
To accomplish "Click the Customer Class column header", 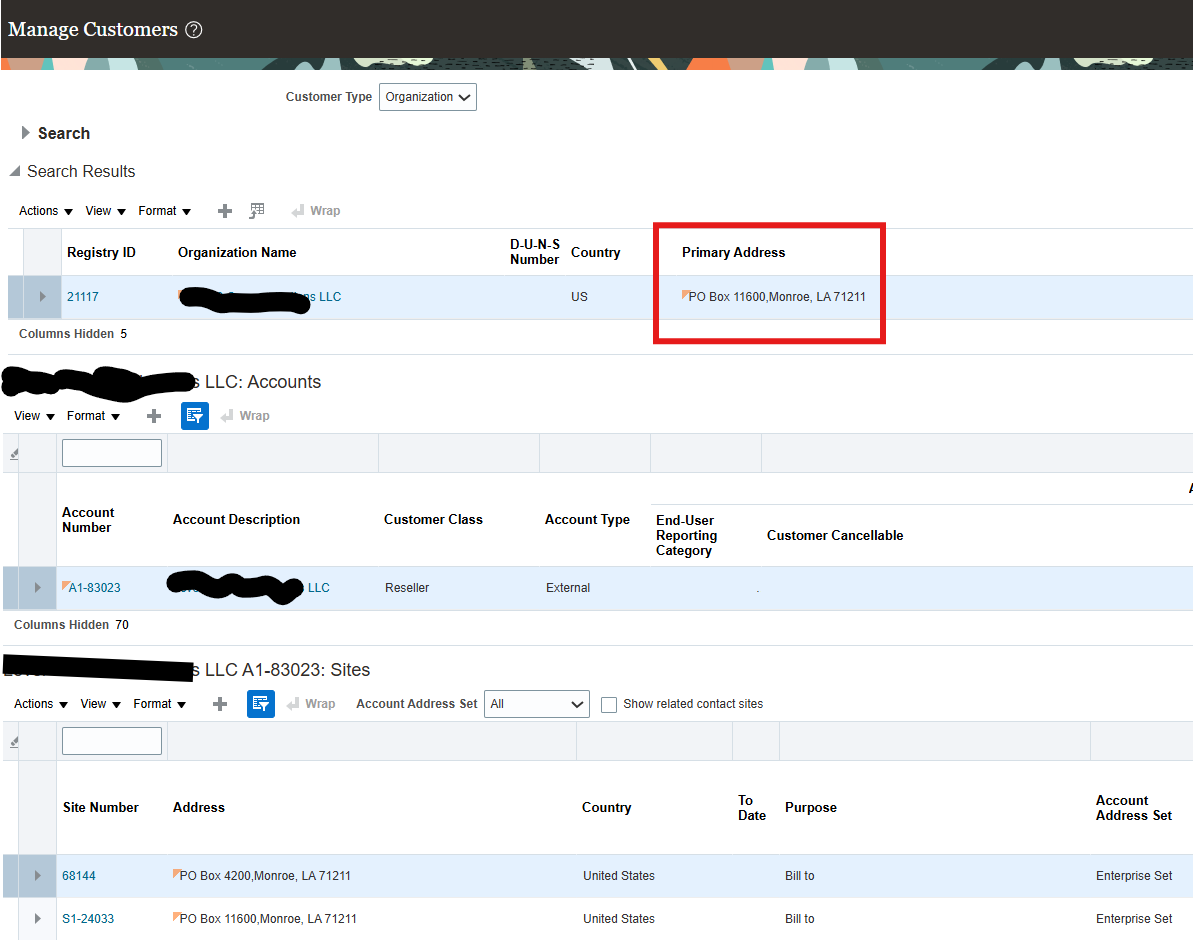I will [x=433, y=520].
